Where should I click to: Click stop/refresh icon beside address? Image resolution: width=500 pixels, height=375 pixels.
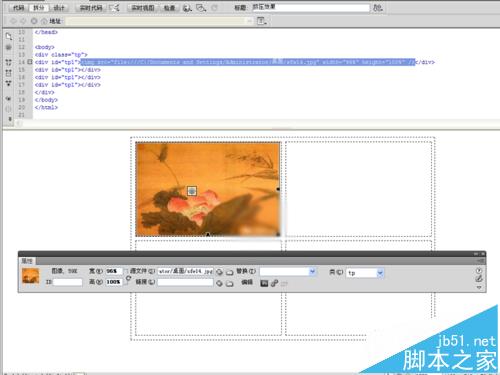tap(34, 21)
